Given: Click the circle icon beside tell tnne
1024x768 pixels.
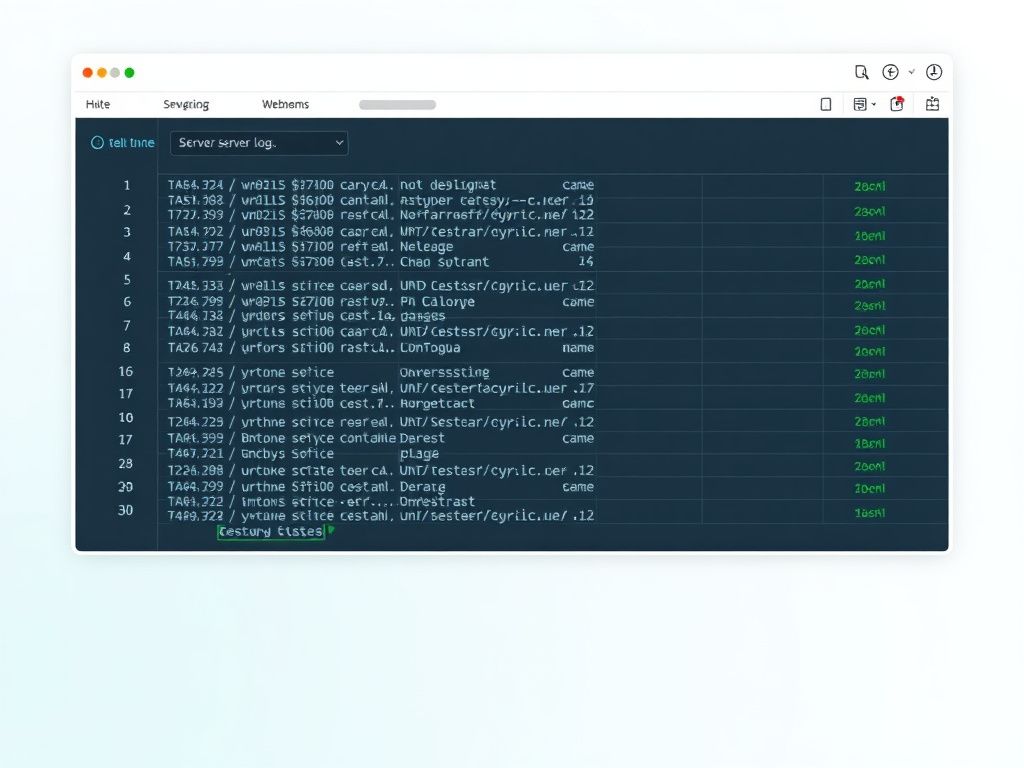Looking at the screenshot, I should tap(97, 142).
